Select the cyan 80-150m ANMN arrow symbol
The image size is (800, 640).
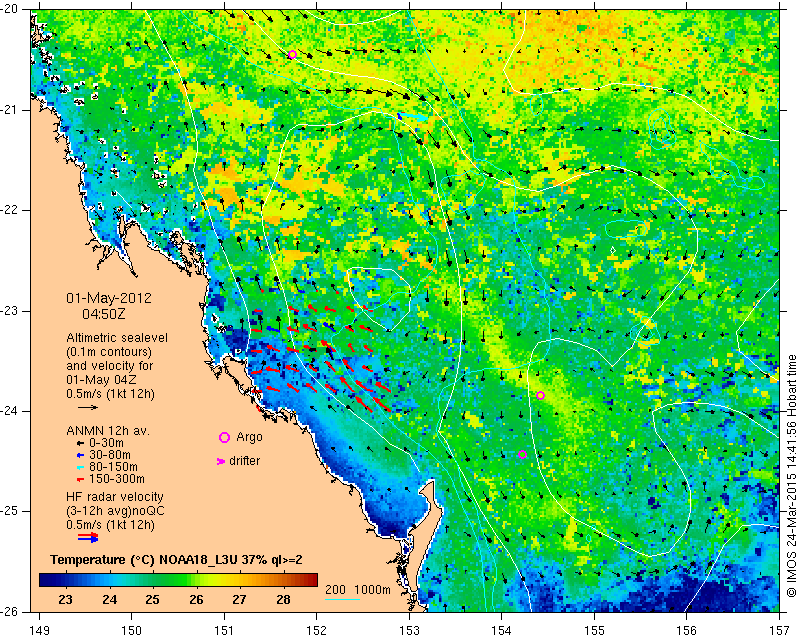(80, 467)
